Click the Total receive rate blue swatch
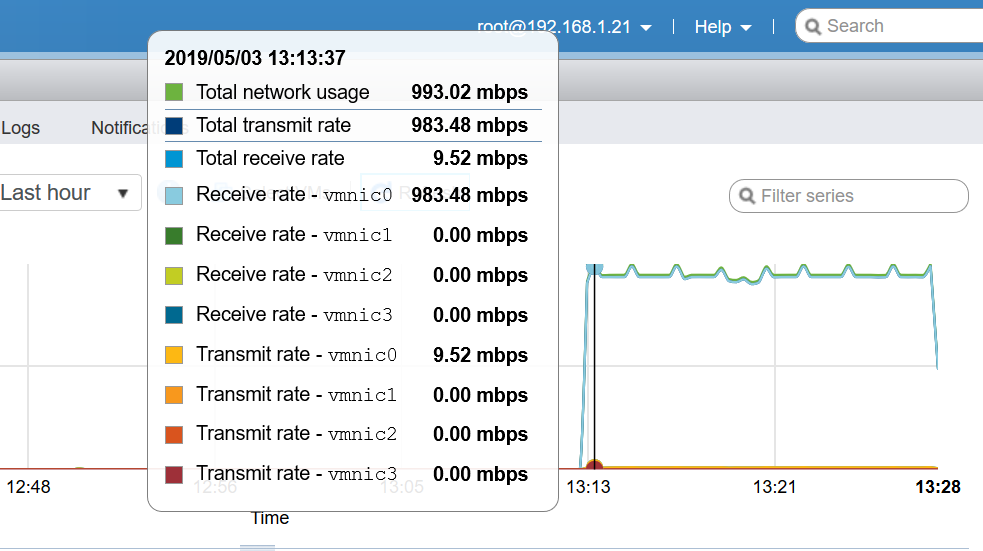Screen dimensions: 983x551 tap(174, 159)
